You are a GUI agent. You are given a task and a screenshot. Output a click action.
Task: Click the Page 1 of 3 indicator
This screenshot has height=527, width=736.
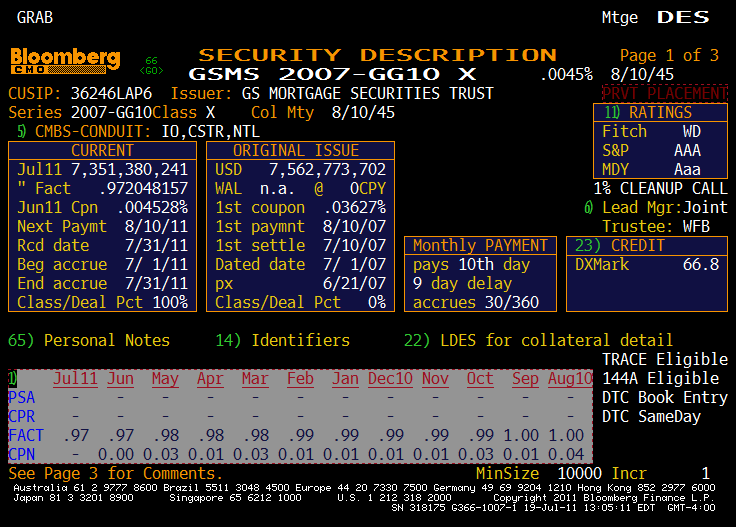(x=669, y=55)
